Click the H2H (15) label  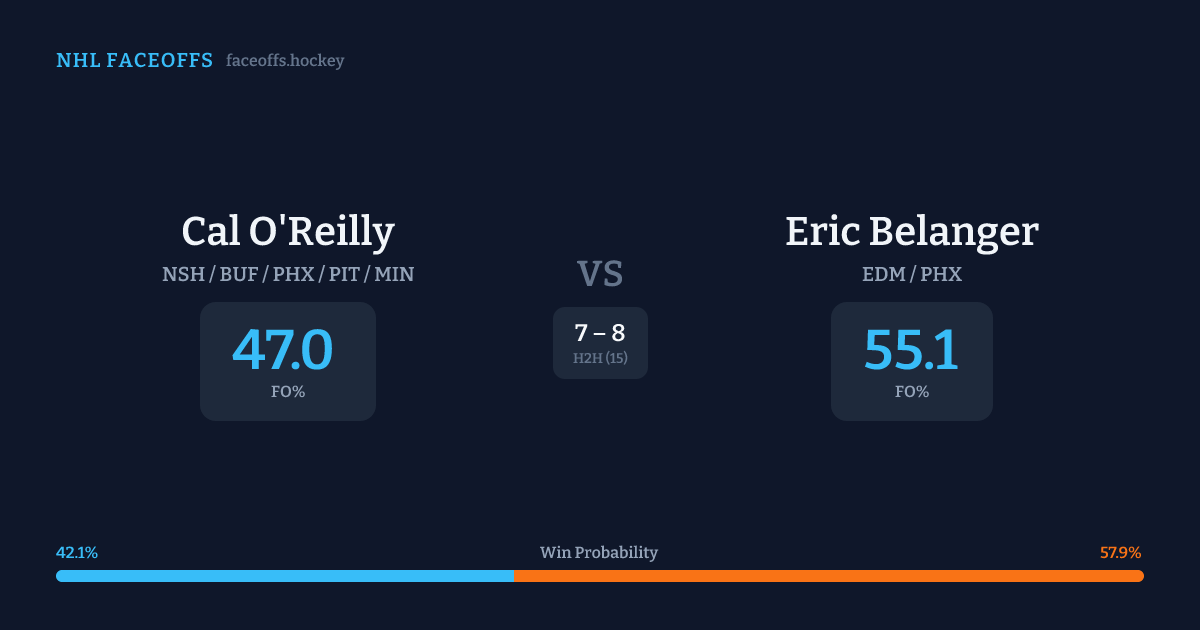coord(600,358)
